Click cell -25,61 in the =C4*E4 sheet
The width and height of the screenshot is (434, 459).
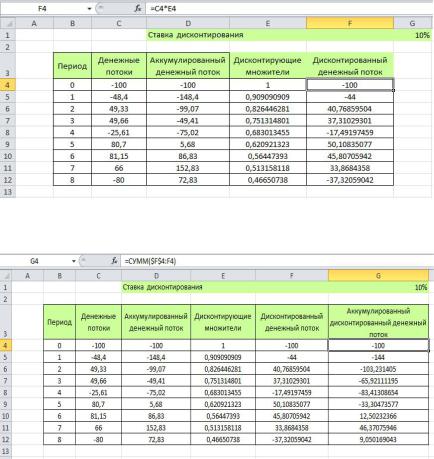[x=119, y=132]
